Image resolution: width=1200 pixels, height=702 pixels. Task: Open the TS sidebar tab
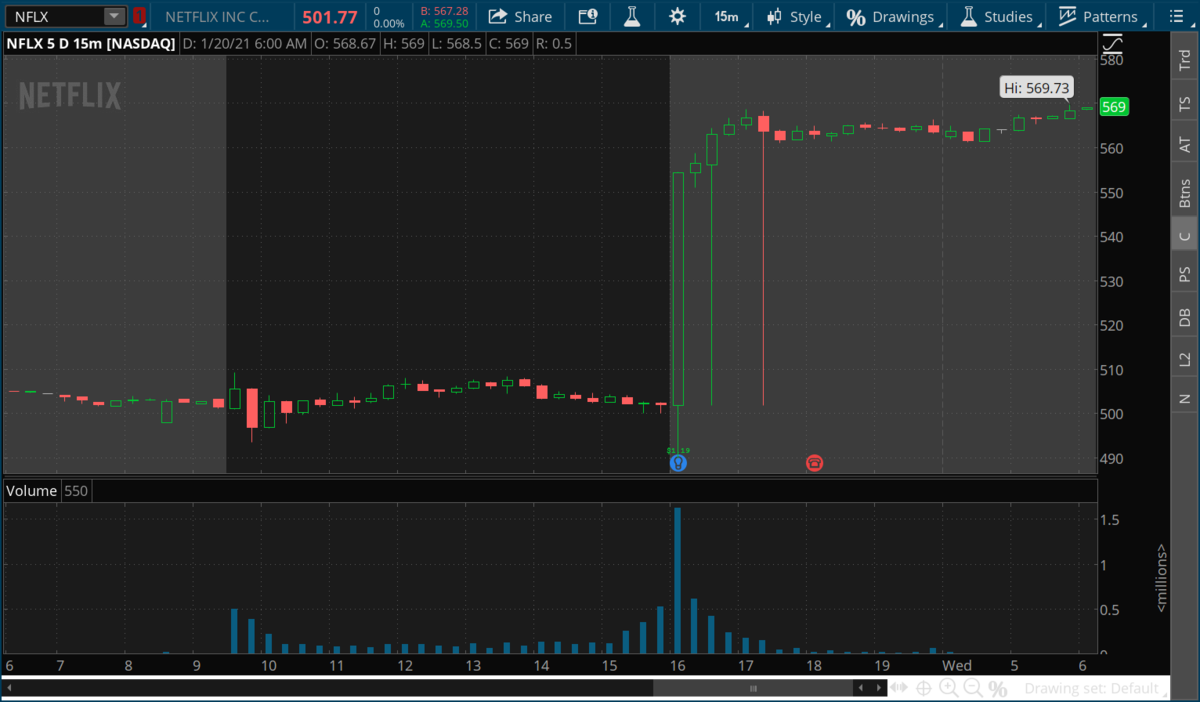(1184, 103)
